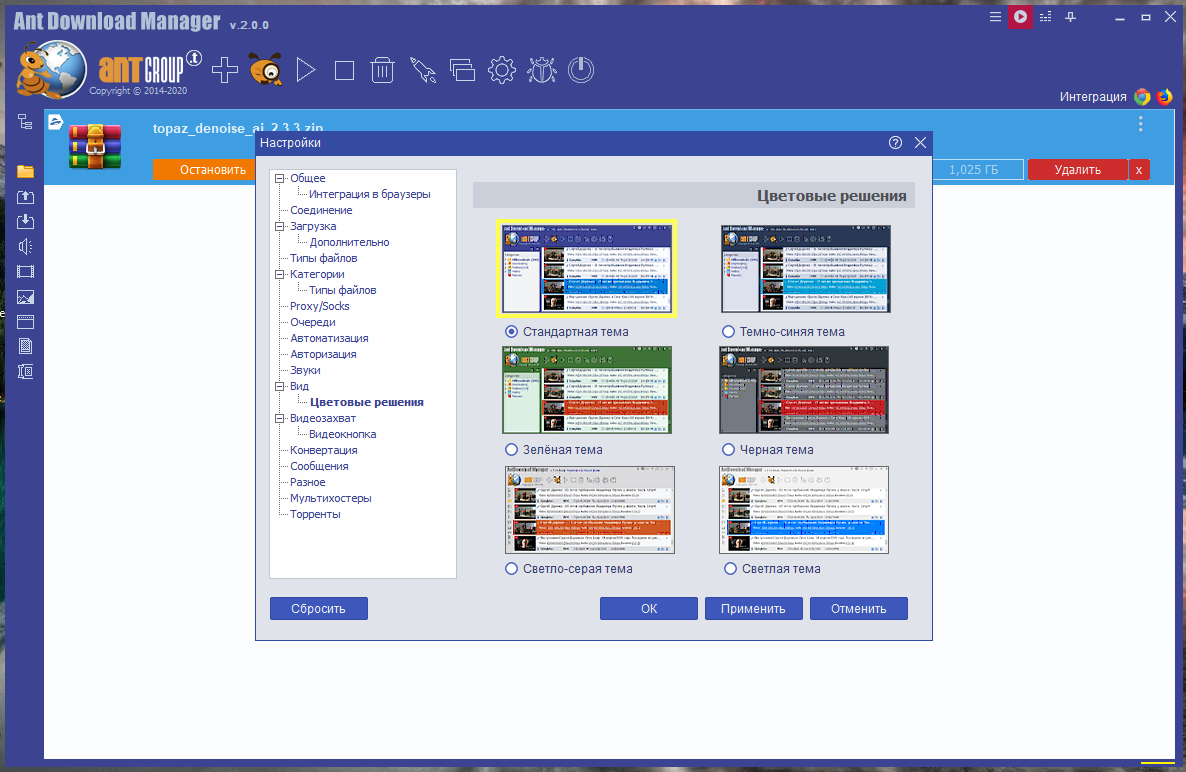Viewport: 1186px width, 772px height.
Task: Click the play start download icon
Action: point(306,70)
